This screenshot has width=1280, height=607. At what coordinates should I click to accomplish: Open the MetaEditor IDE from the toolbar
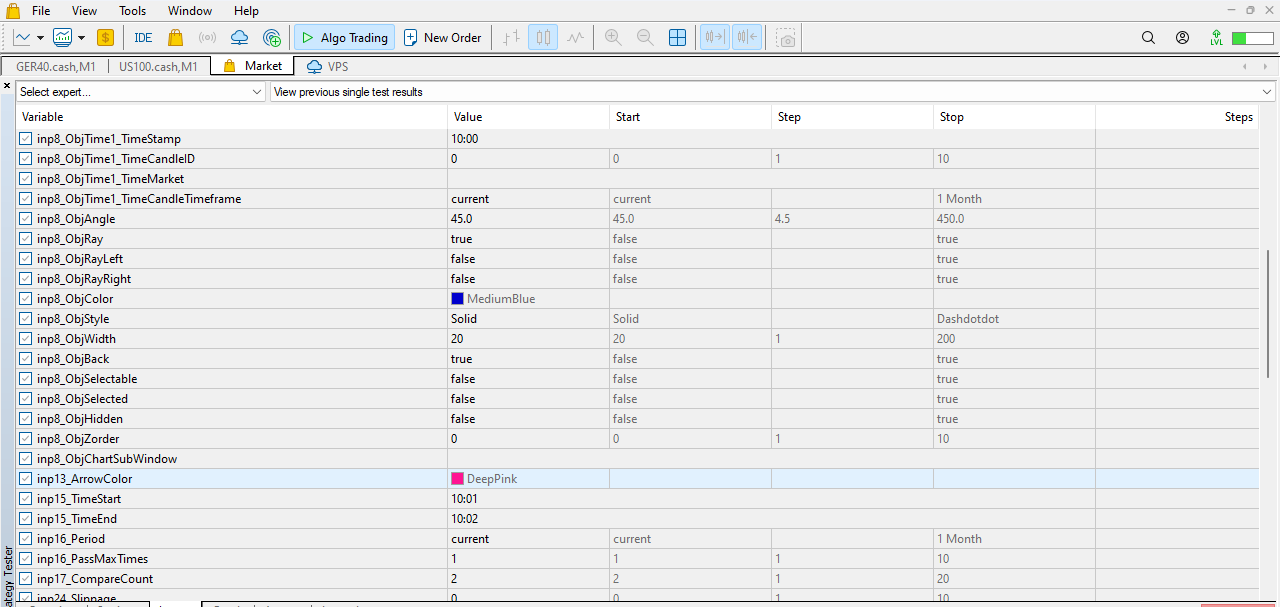pos(142,37)
